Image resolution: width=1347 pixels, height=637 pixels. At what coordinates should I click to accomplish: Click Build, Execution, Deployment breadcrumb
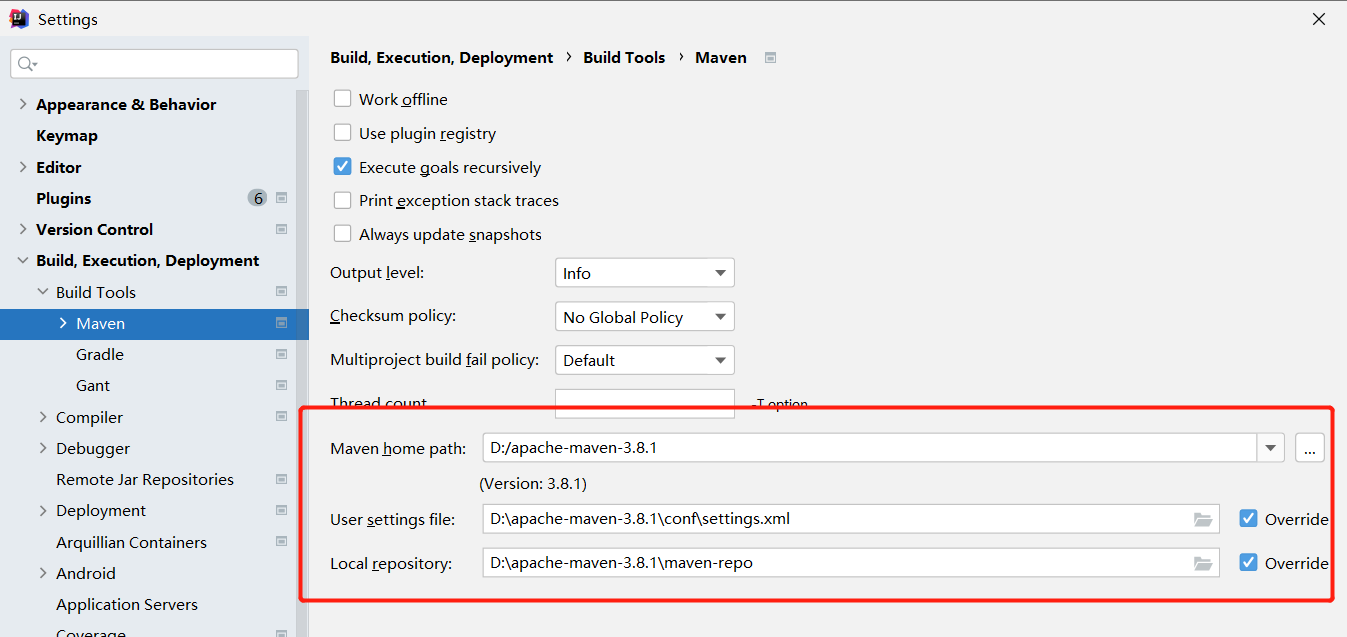point(442,58)
